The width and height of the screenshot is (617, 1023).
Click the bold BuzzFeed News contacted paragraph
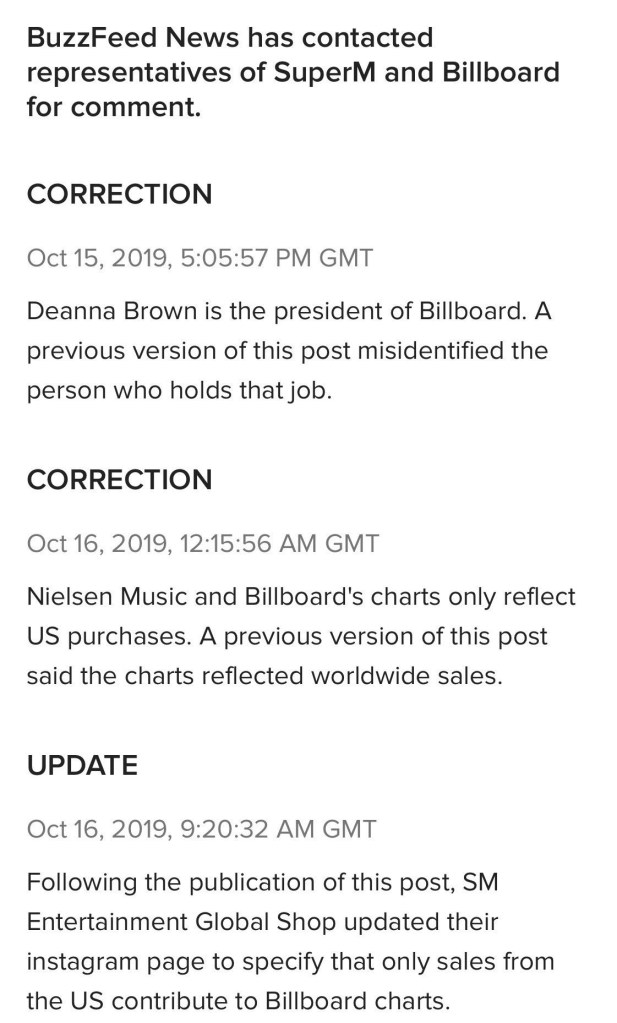[x=293, y=72]
